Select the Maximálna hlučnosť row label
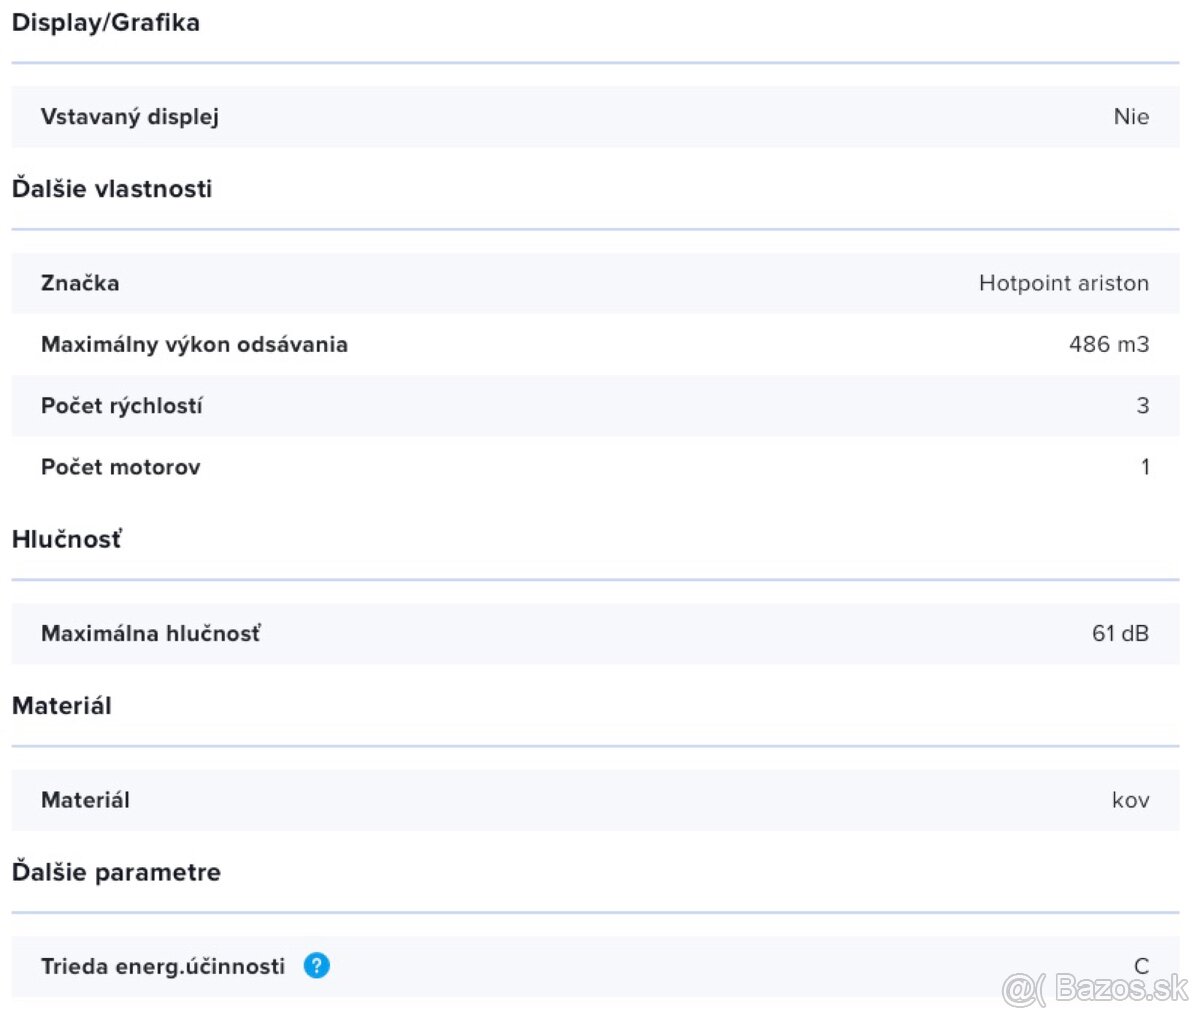The width and height of the screenshot is (1200, 1018). point(150,634)
